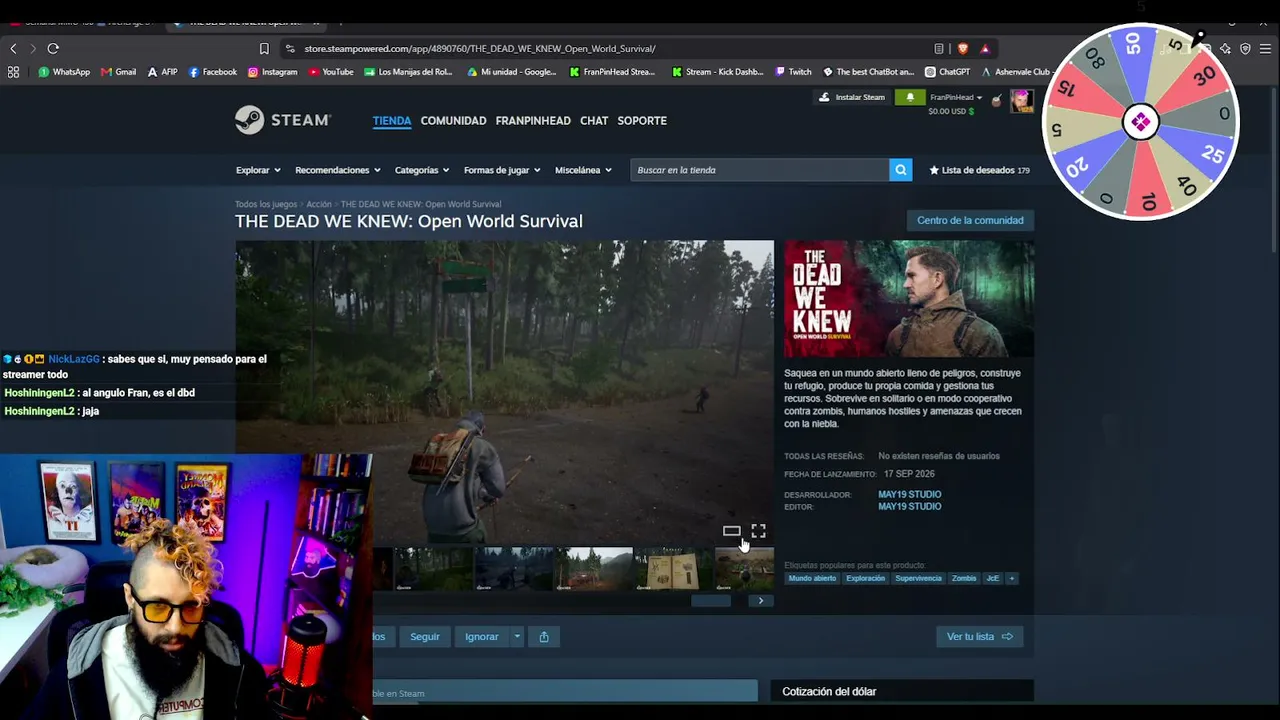Open Steam notifications bell
Image resolution: width=1280 pixels, height=720 pixels.
pyautogui.click(x=910, y=97)
